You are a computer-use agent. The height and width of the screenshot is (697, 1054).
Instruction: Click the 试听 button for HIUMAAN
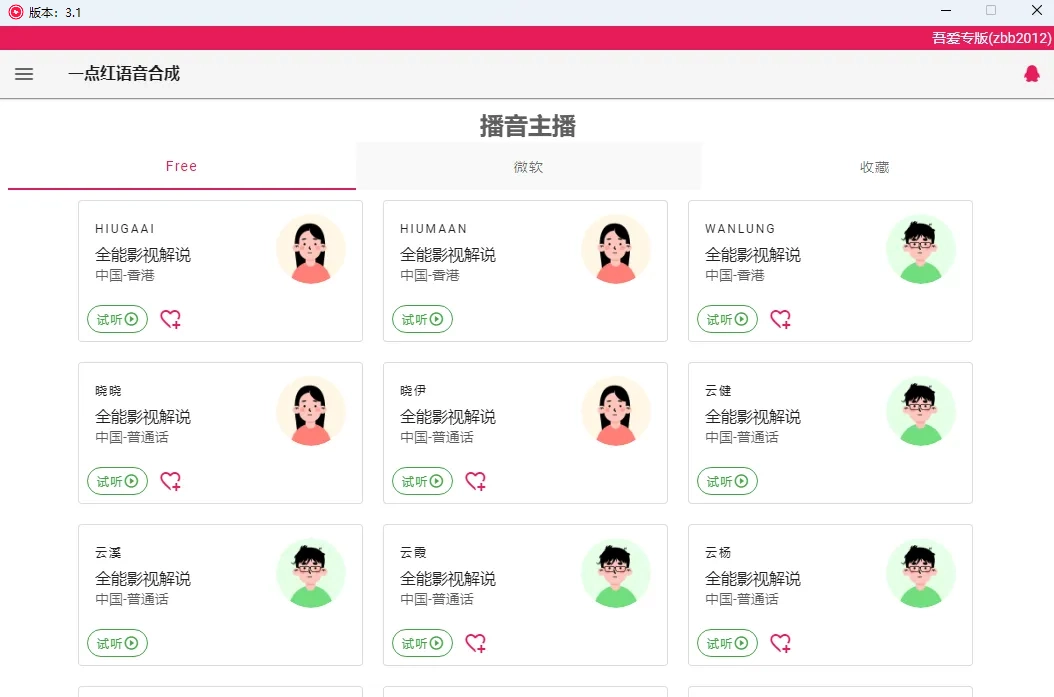pyautogui.click(x=422, y=319)
